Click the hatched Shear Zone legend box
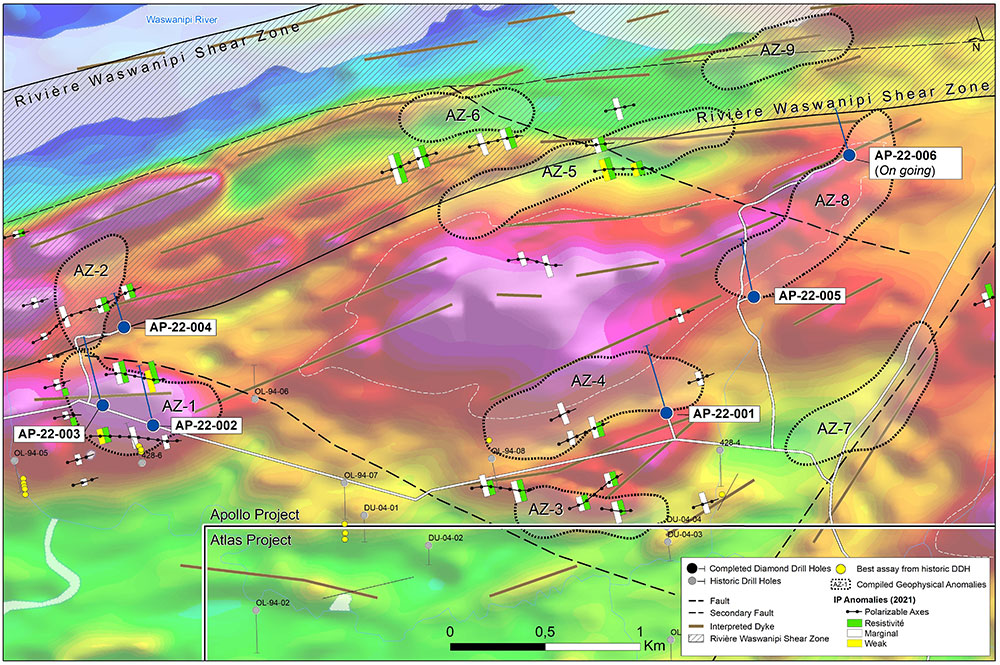The height and width of the screenshot is (665, 1000). [x=696, y=638]
